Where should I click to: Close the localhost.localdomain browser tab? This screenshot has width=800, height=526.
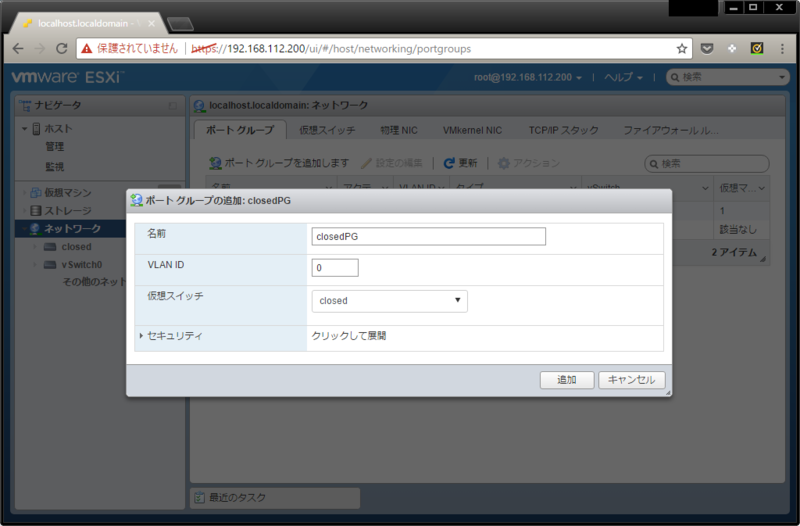[x=152, y=23]
